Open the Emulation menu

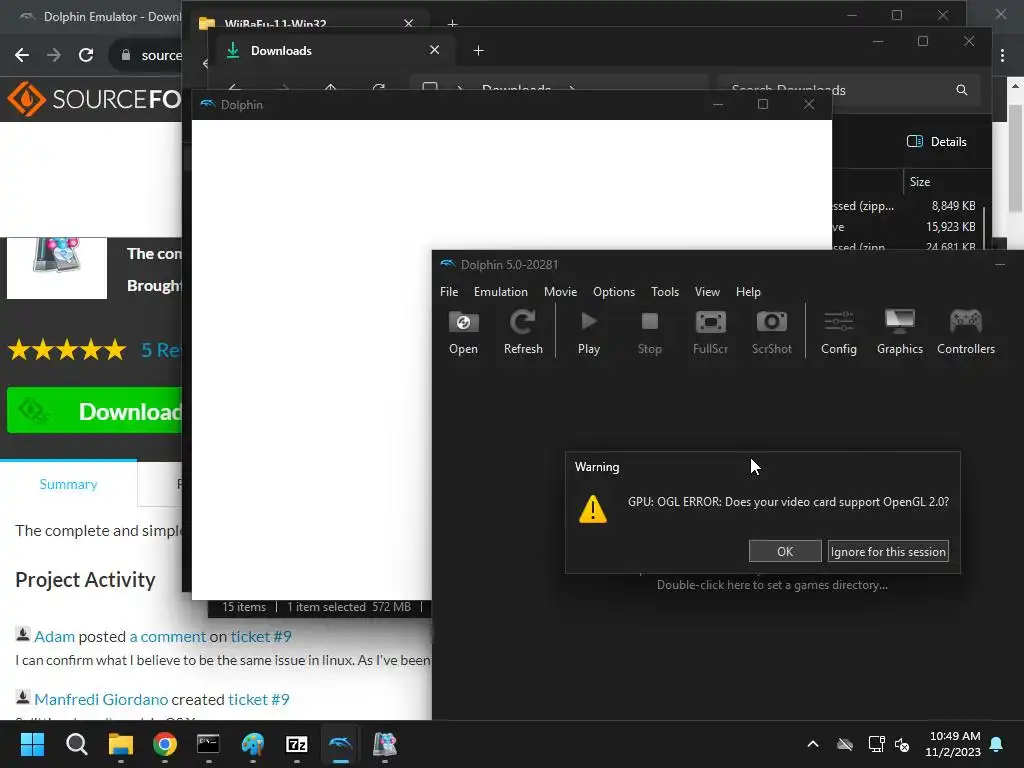coord(501,292)
